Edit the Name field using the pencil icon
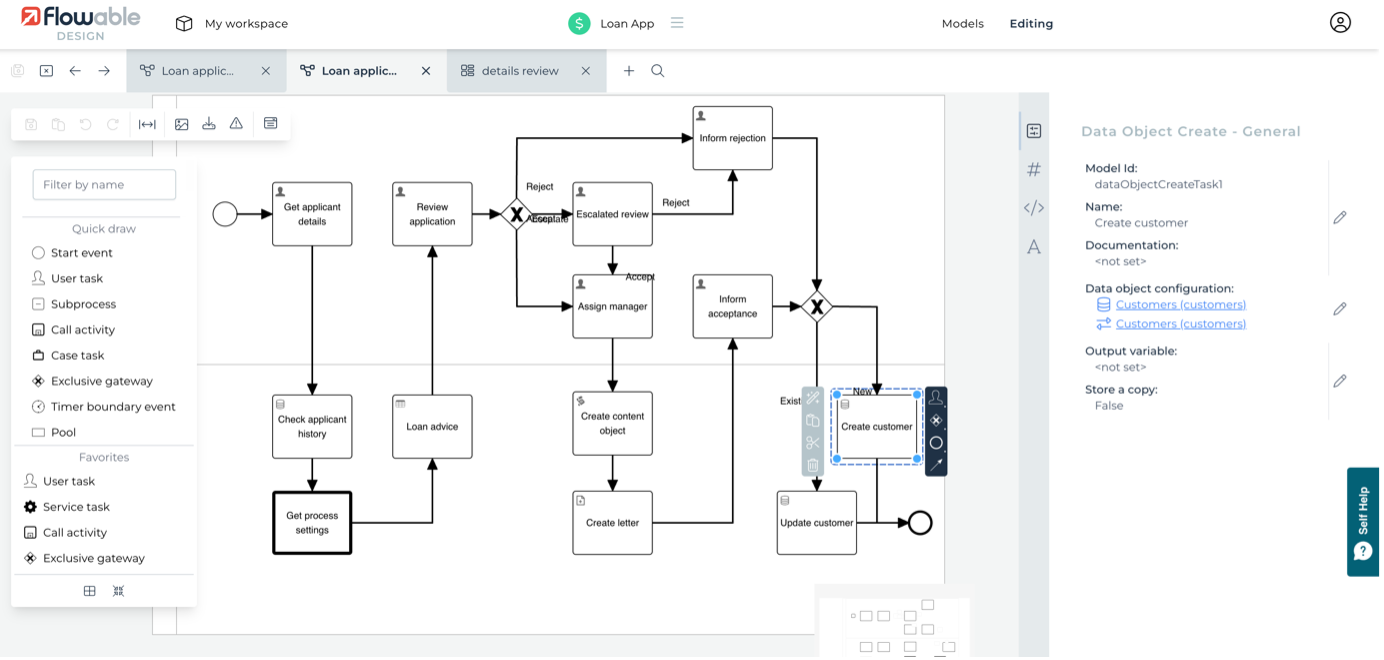Viewport: 1384px width, 660px height. pos(1340,216)
